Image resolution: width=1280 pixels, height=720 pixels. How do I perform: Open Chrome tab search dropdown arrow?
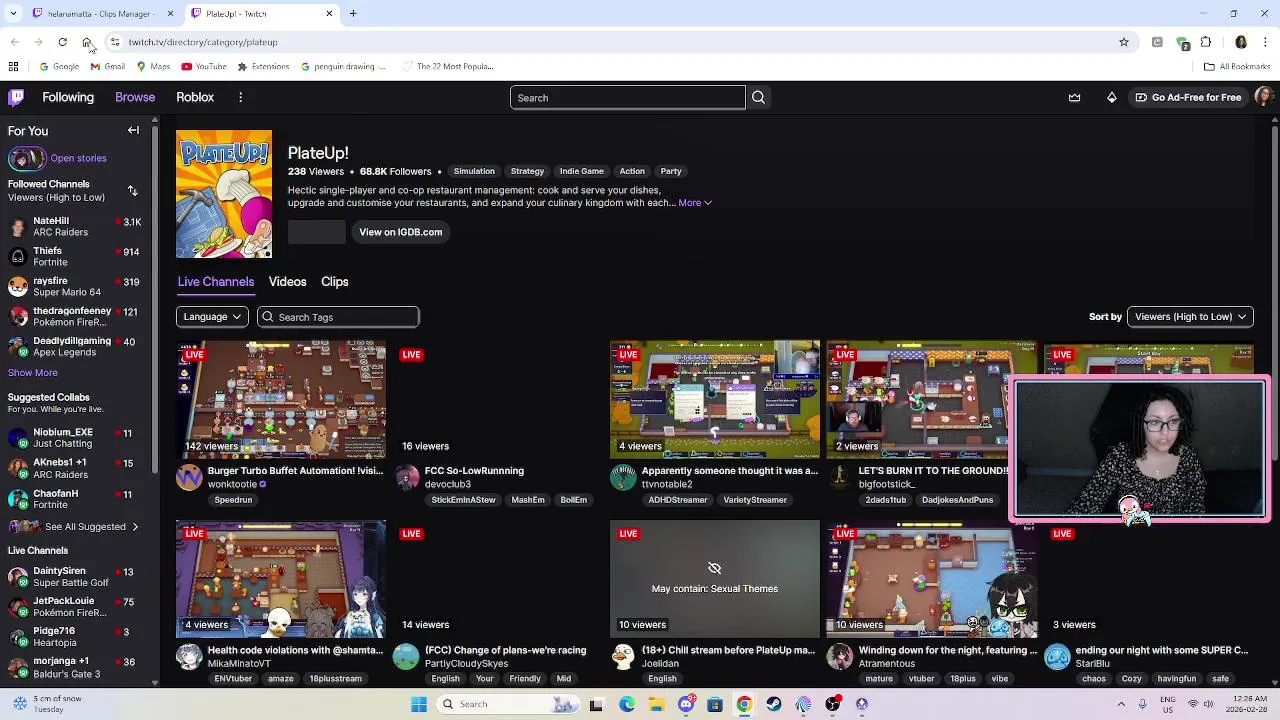tap(13, 13)
